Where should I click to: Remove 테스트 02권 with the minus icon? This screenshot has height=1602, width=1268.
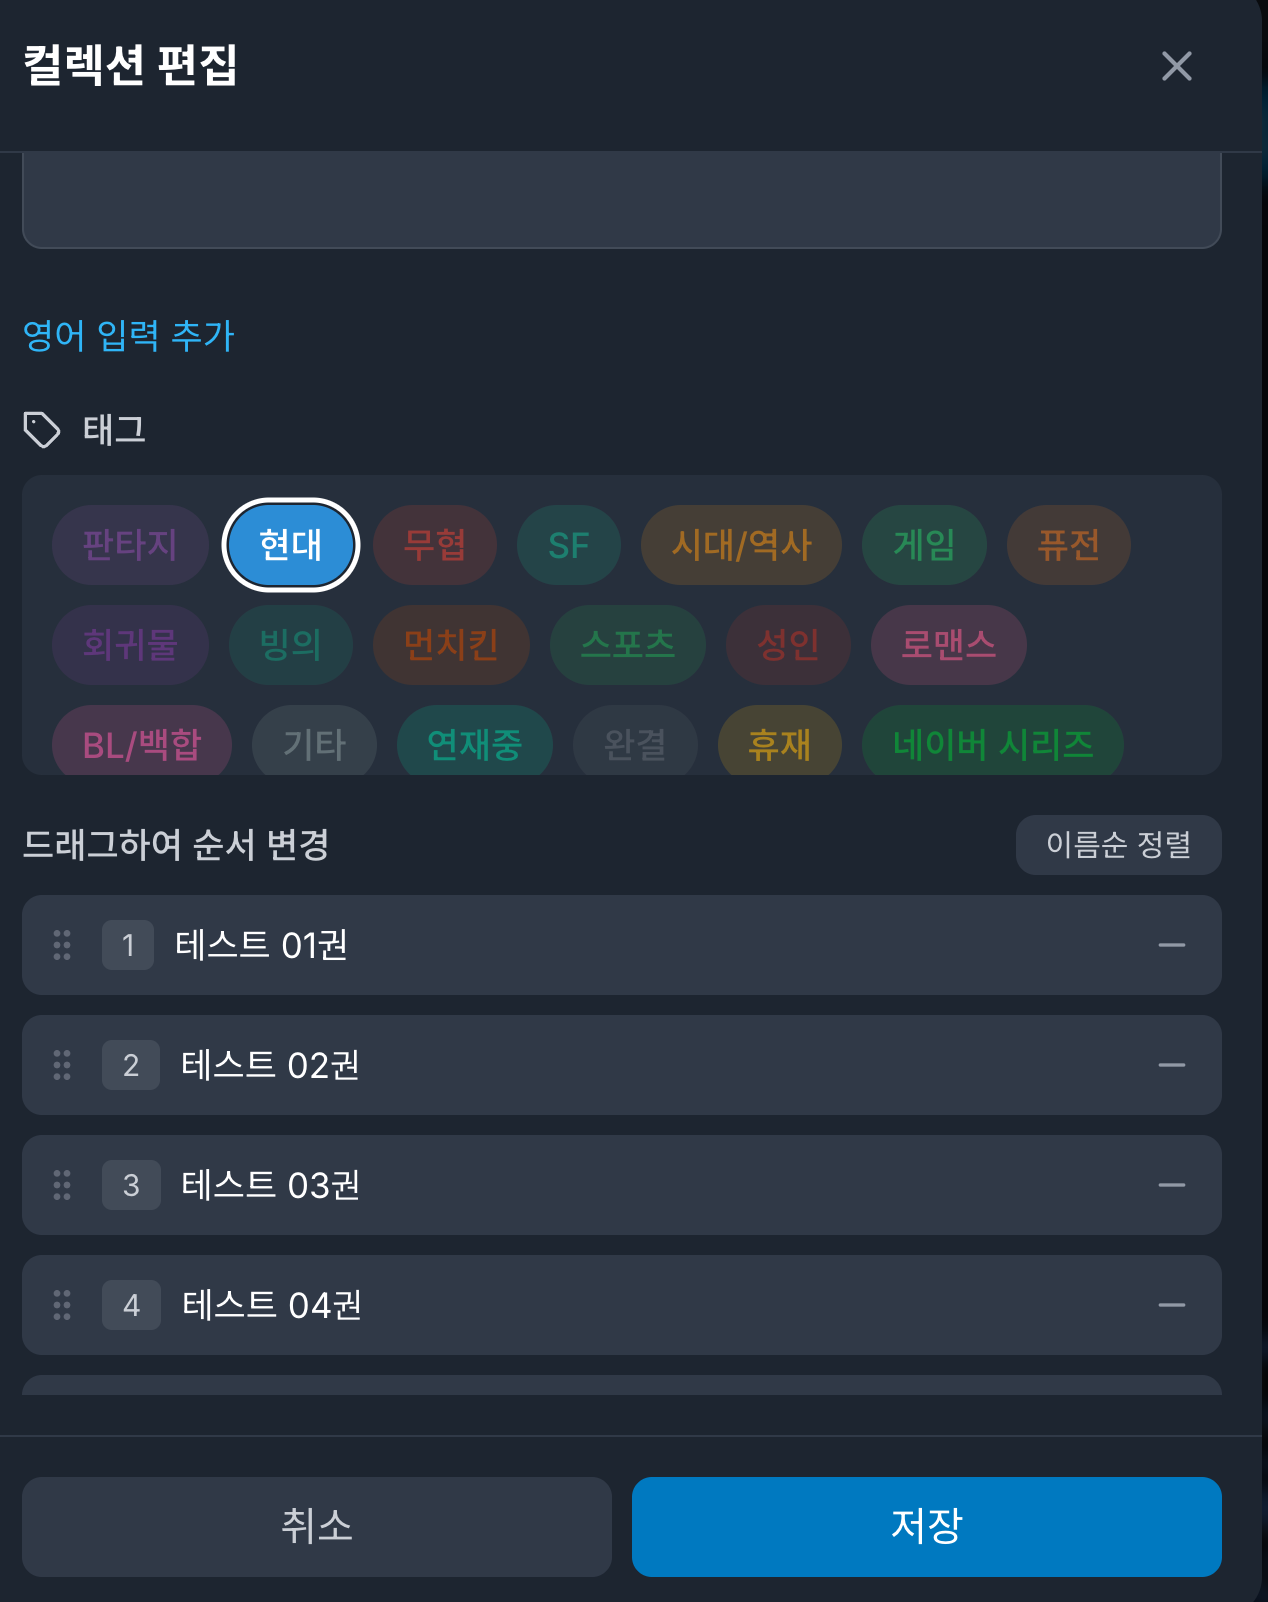[x=1172, y=1065]
